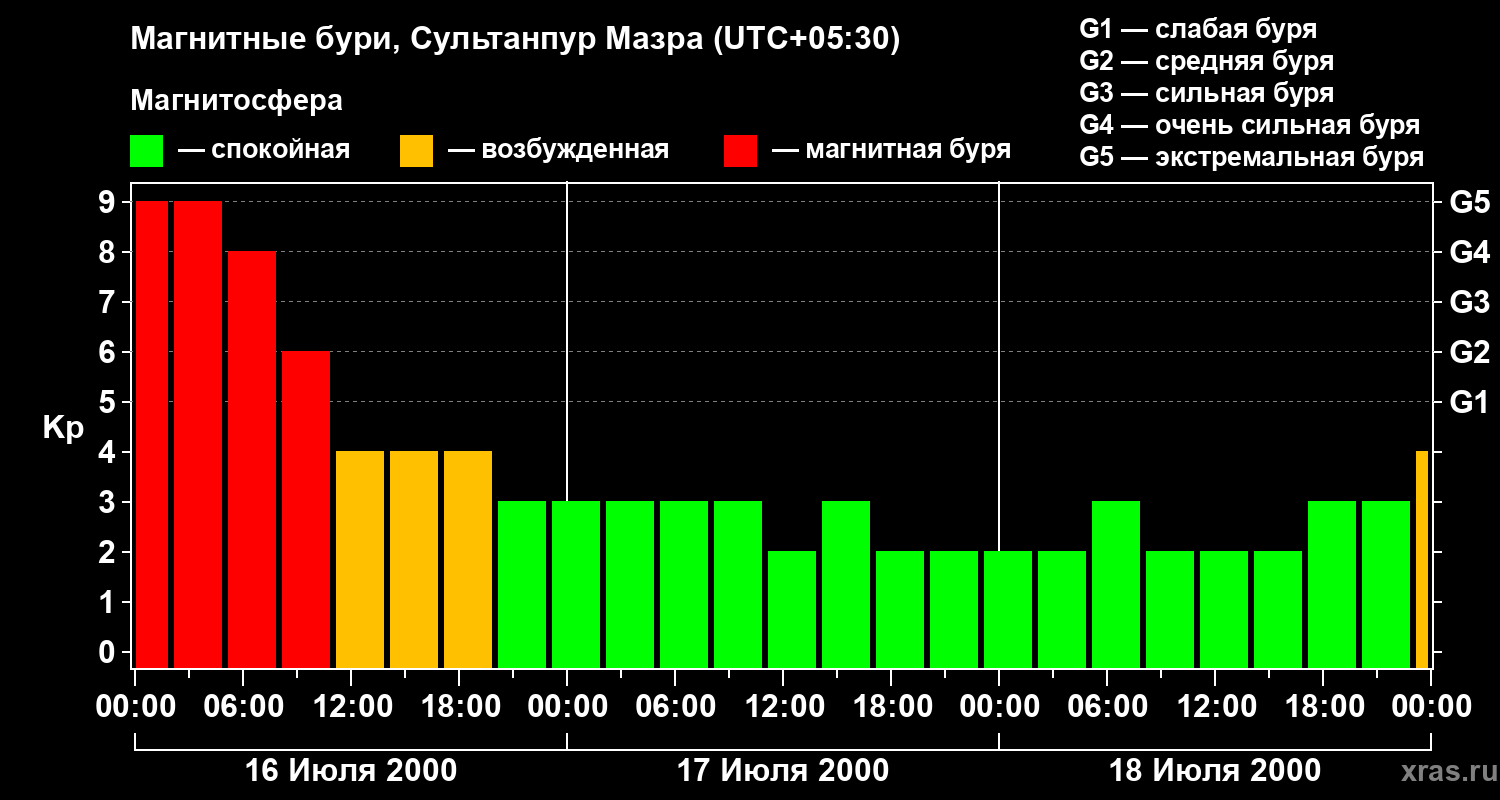Click the '06:00' time label for 16 July
Screen dimensions: 1500x800
243,707
